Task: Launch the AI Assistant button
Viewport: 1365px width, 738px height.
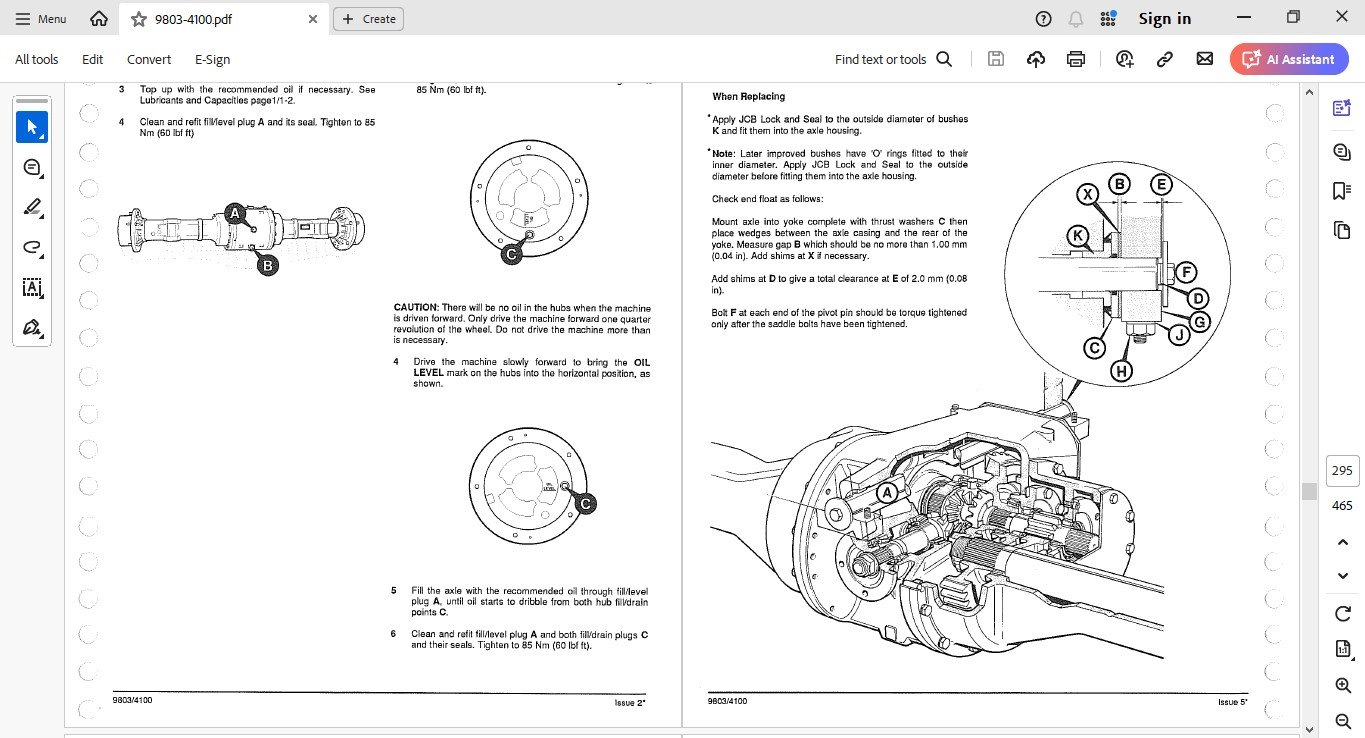Action: [1289, 59]
